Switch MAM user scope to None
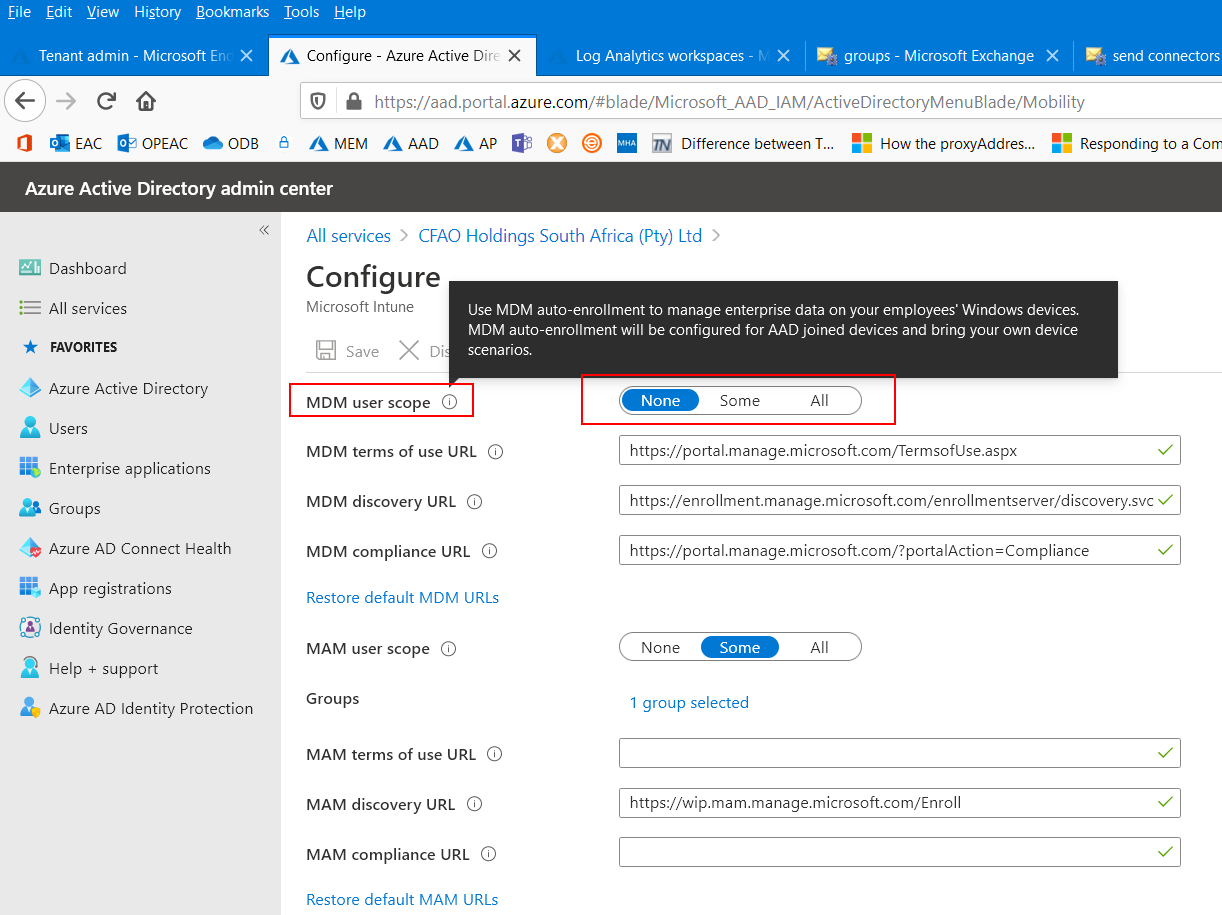The image size is (1222, 915). (x=660, y=647)
